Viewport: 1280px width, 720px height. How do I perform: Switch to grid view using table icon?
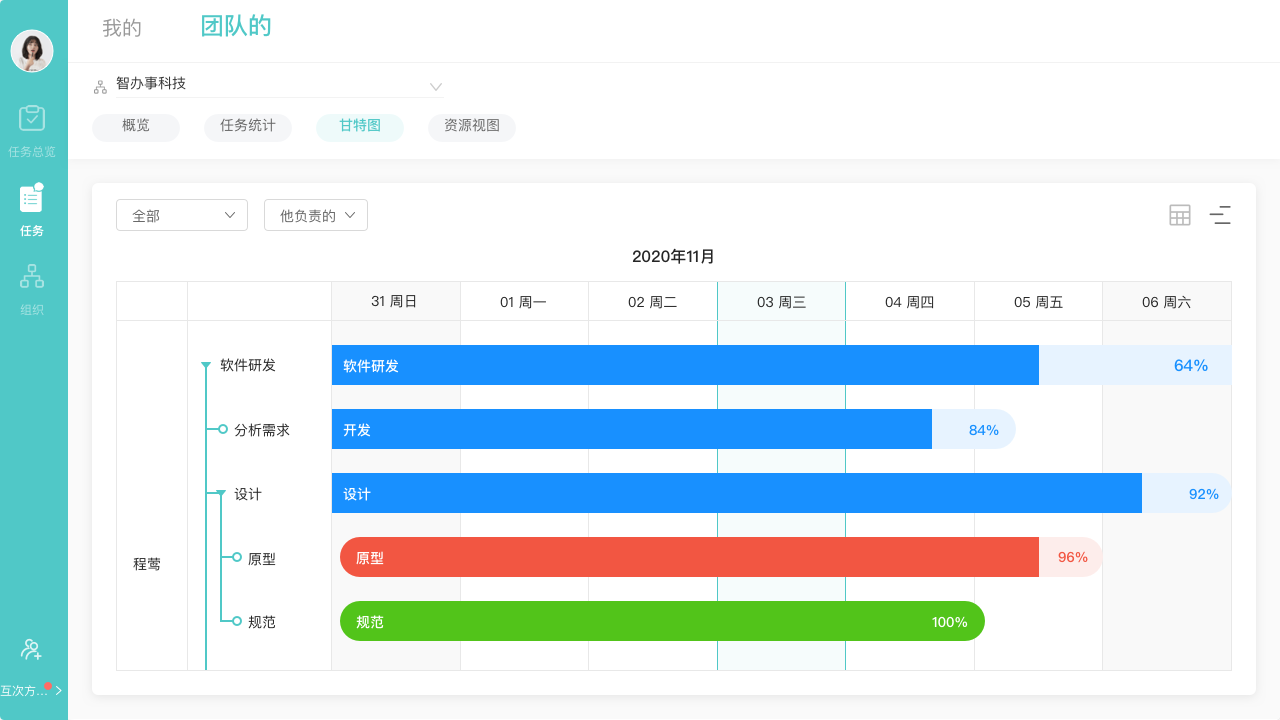point(1179,214)
